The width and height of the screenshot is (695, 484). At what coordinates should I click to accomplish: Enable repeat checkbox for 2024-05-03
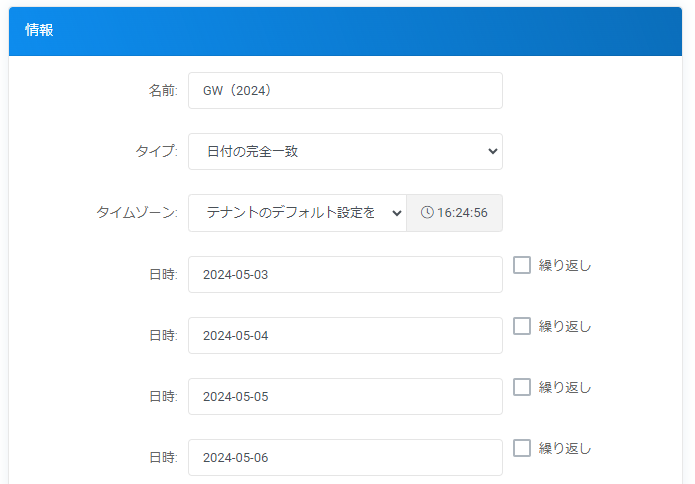tap(522, 265)
